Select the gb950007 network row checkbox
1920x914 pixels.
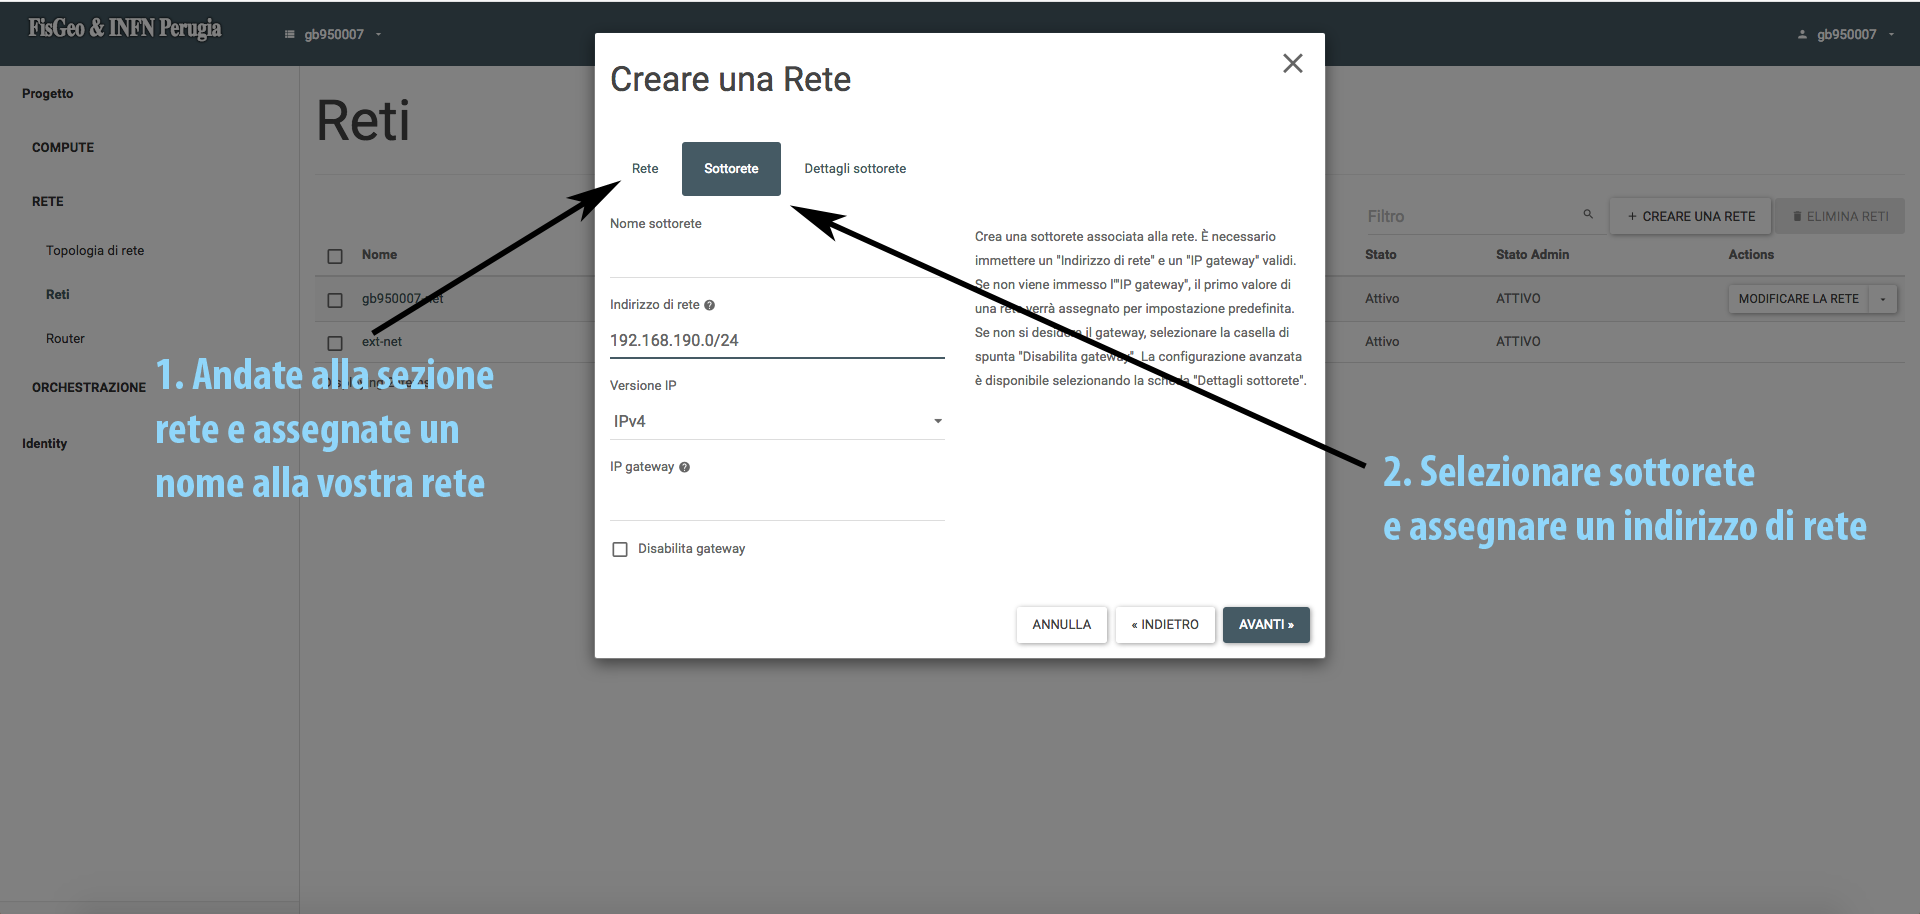pyautogui.click(x=335, y=300)
